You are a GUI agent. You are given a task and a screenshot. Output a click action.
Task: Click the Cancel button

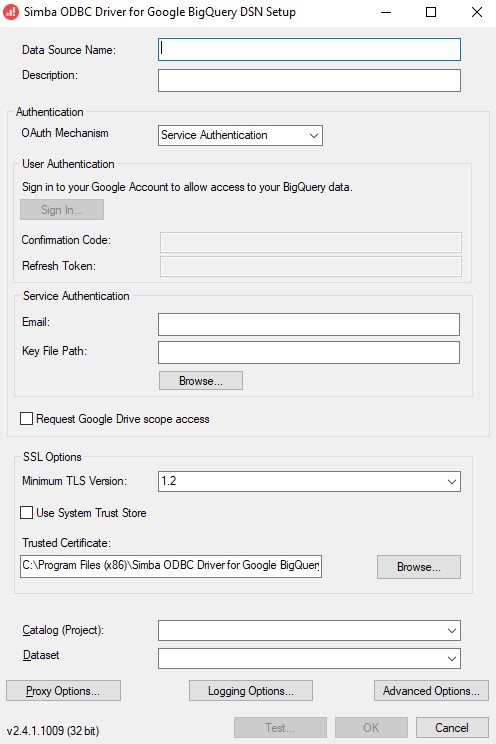click(x=452, y=728)
